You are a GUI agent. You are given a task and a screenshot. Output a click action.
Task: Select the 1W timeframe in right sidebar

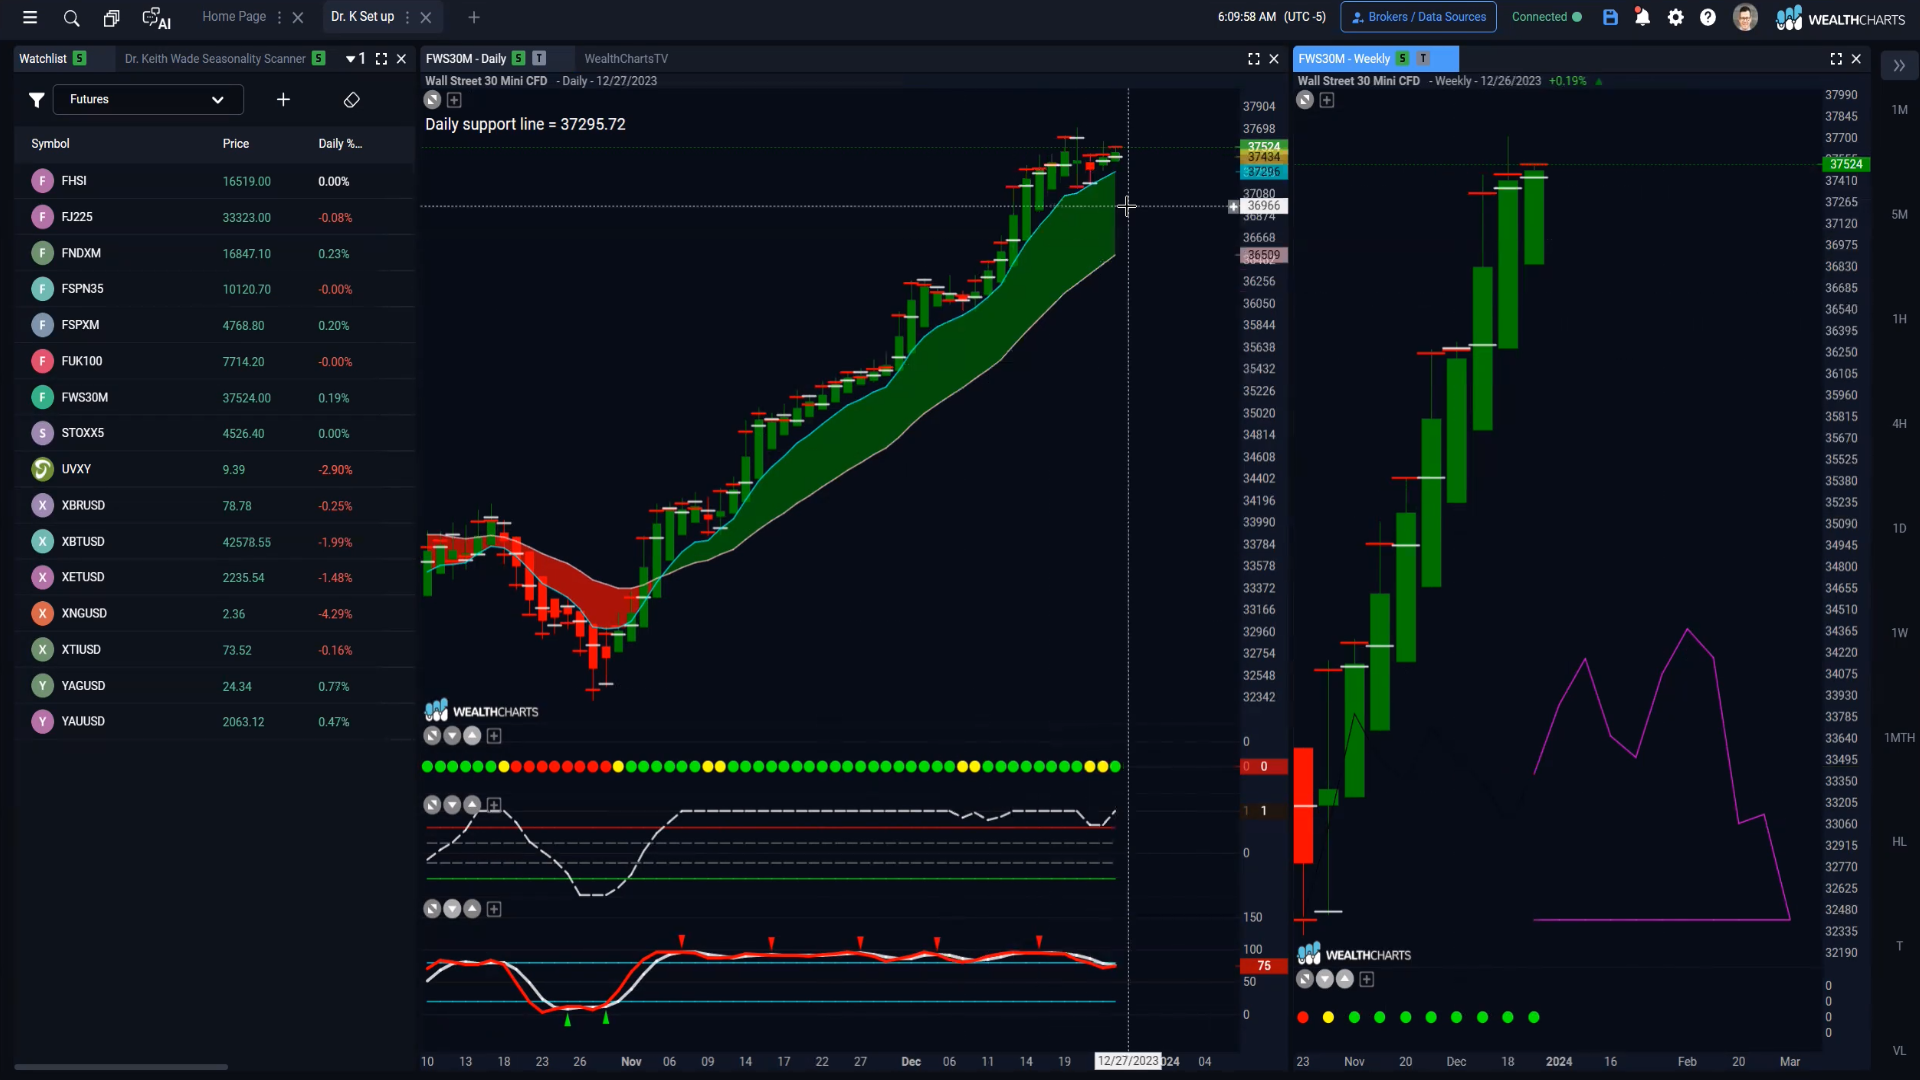coord(1899,633)
